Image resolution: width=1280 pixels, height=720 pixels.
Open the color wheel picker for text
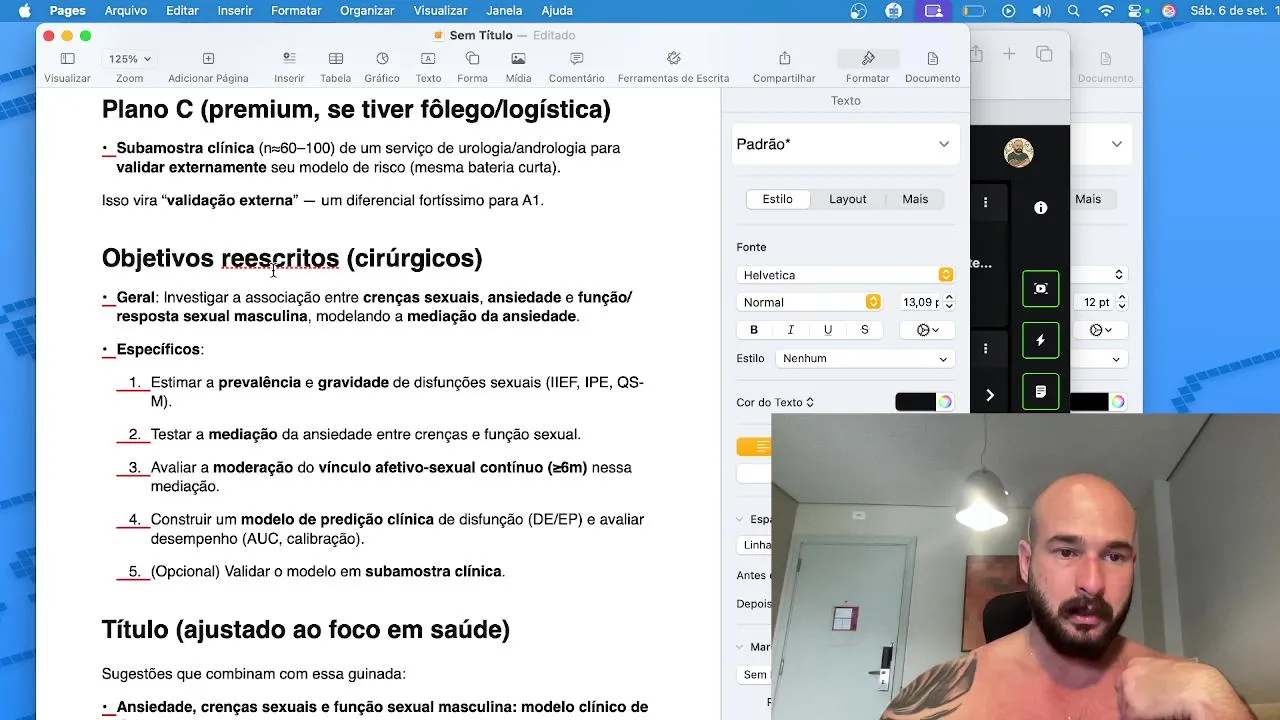pos(945,402)
